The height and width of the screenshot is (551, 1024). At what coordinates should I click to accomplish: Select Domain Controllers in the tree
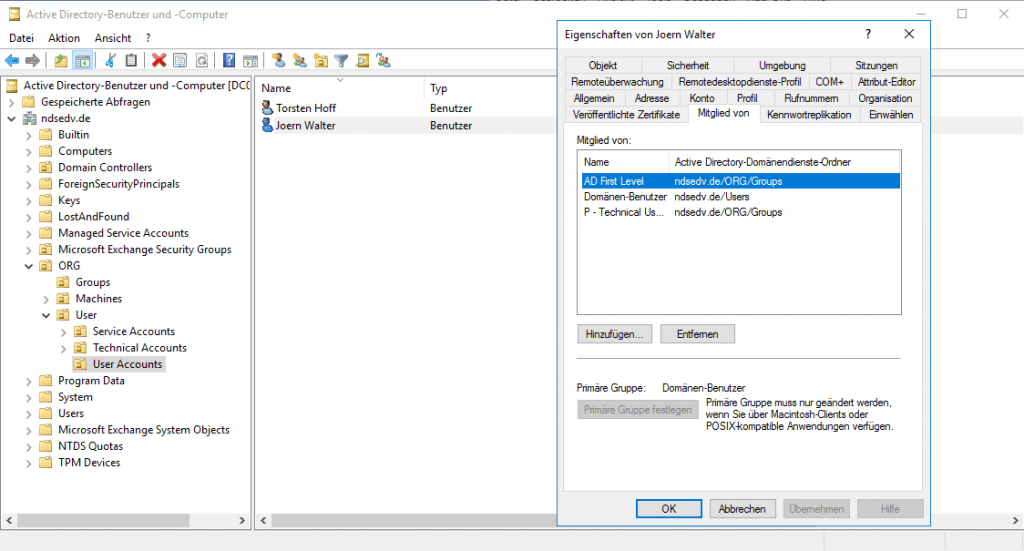pyautogui.click(x=105, y=168)
